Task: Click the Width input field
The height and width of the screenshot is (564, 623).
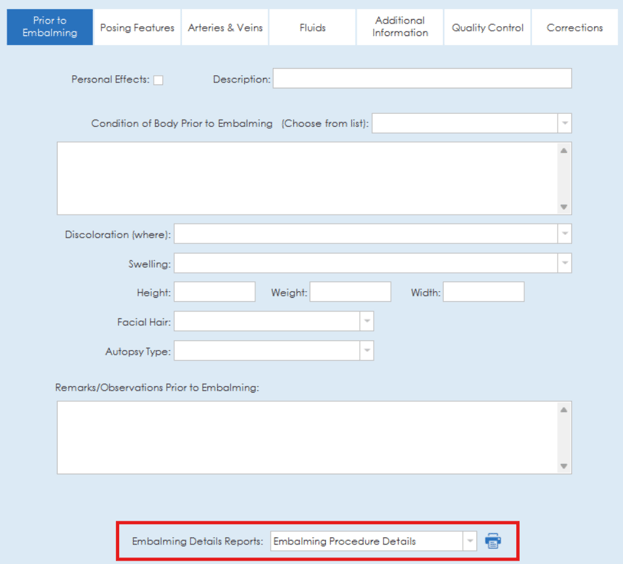Action: pyautogui.click(x=483, y=292)
